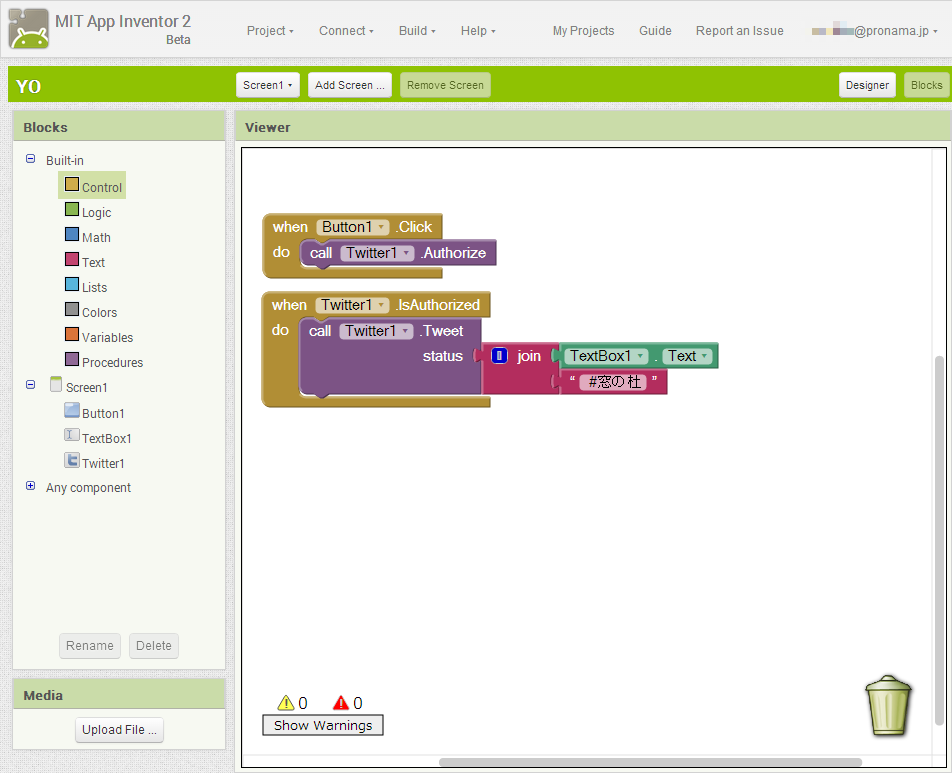Switch to the Designer view
This screenshot has width=952, height=773.
pos(866,85)
